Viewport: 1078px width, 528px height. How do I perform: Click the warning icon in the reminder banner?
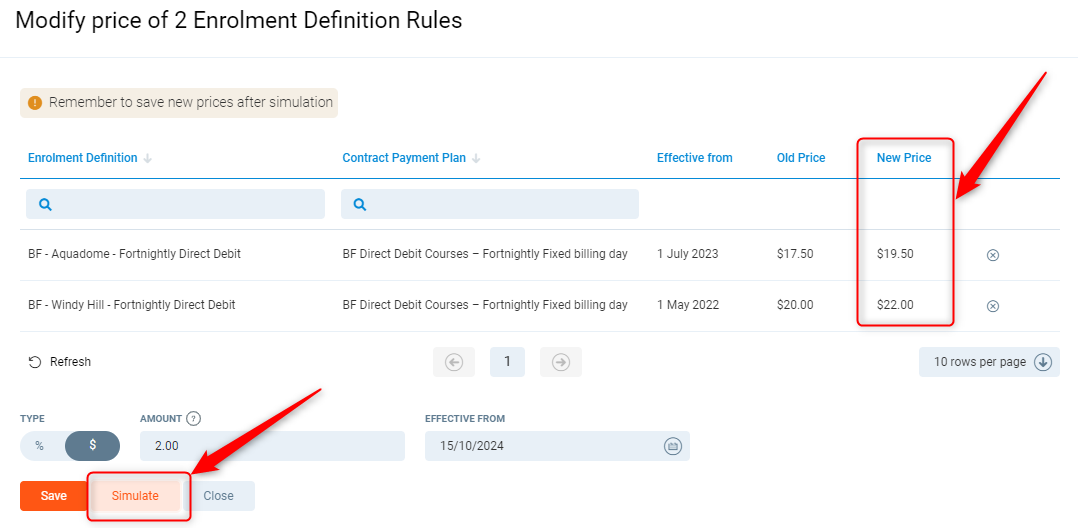(35, 102)
